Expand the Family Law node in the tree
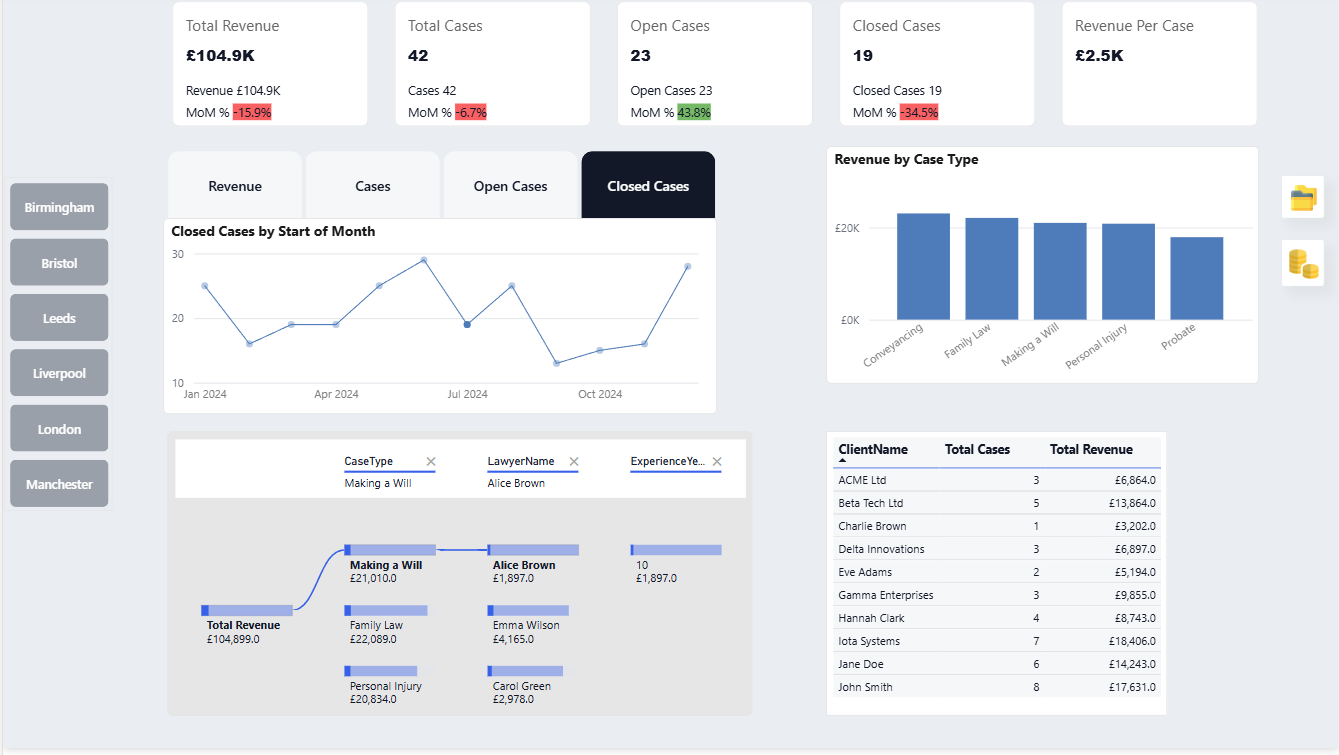 pos(386,610)
